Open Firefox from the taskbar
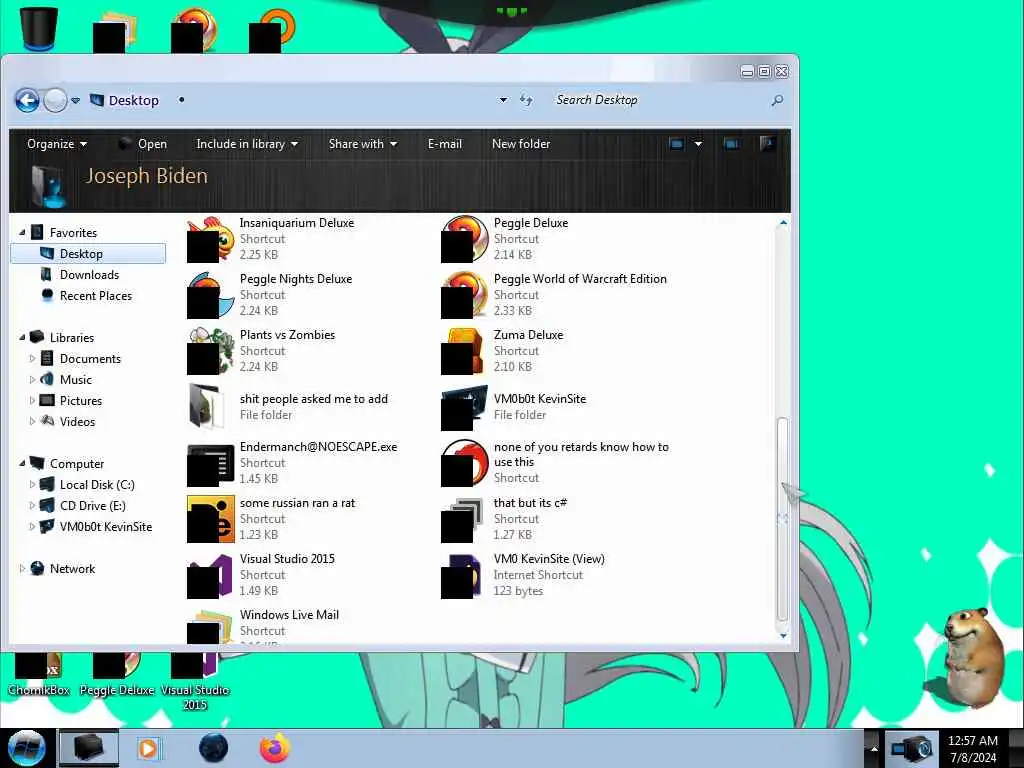1024x768 pixels. coord(275,748)
